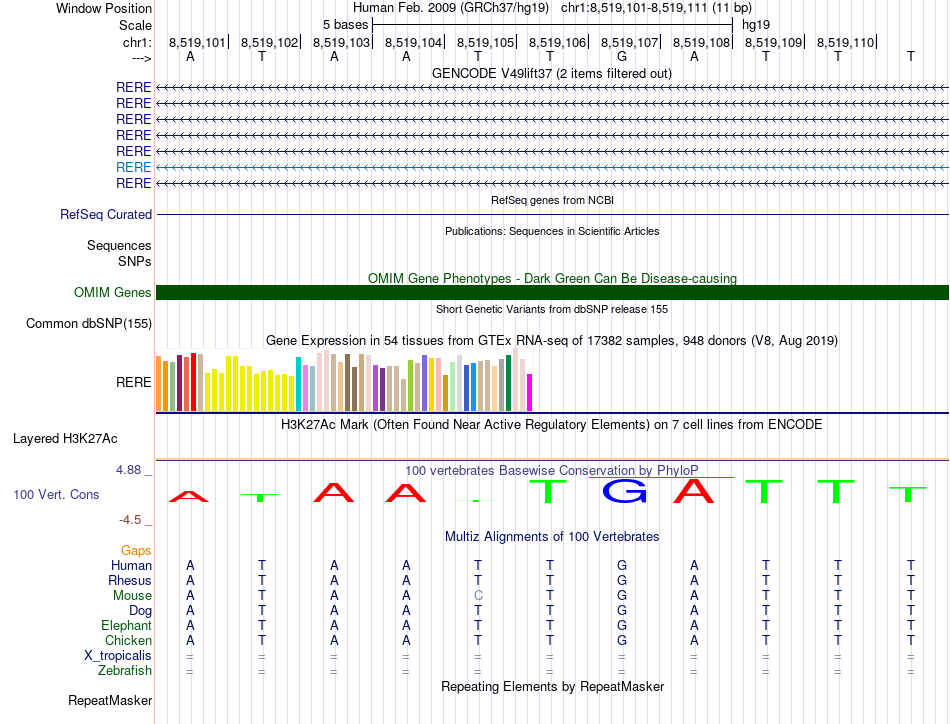Click the PhyloP conservation track title

pyautogui.click(x=552, y=470)
